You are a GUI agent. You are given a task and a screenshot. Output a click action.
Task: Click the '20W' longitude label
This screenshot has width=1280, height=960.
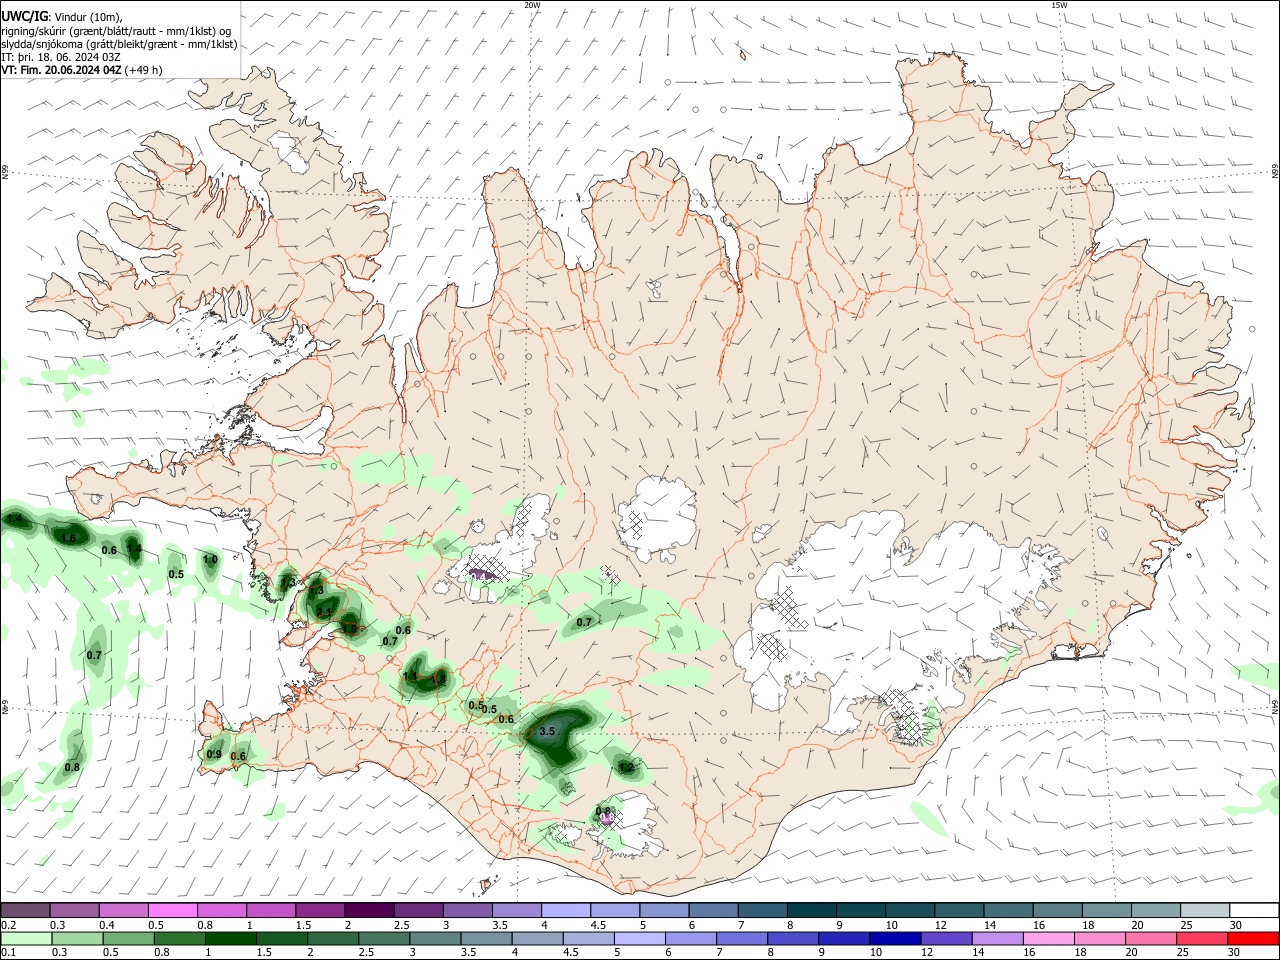(x=532, y=5)
